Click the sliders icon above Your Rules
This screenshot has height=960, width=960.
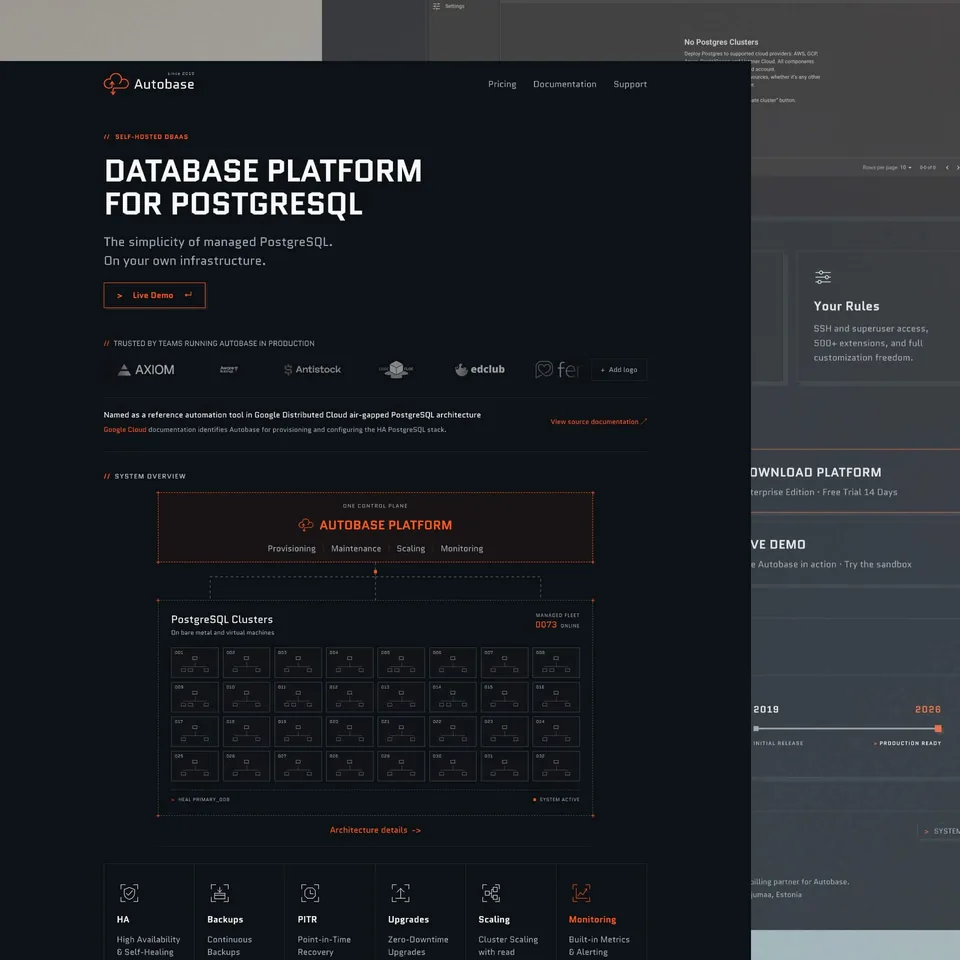click(x=823, y=277)
